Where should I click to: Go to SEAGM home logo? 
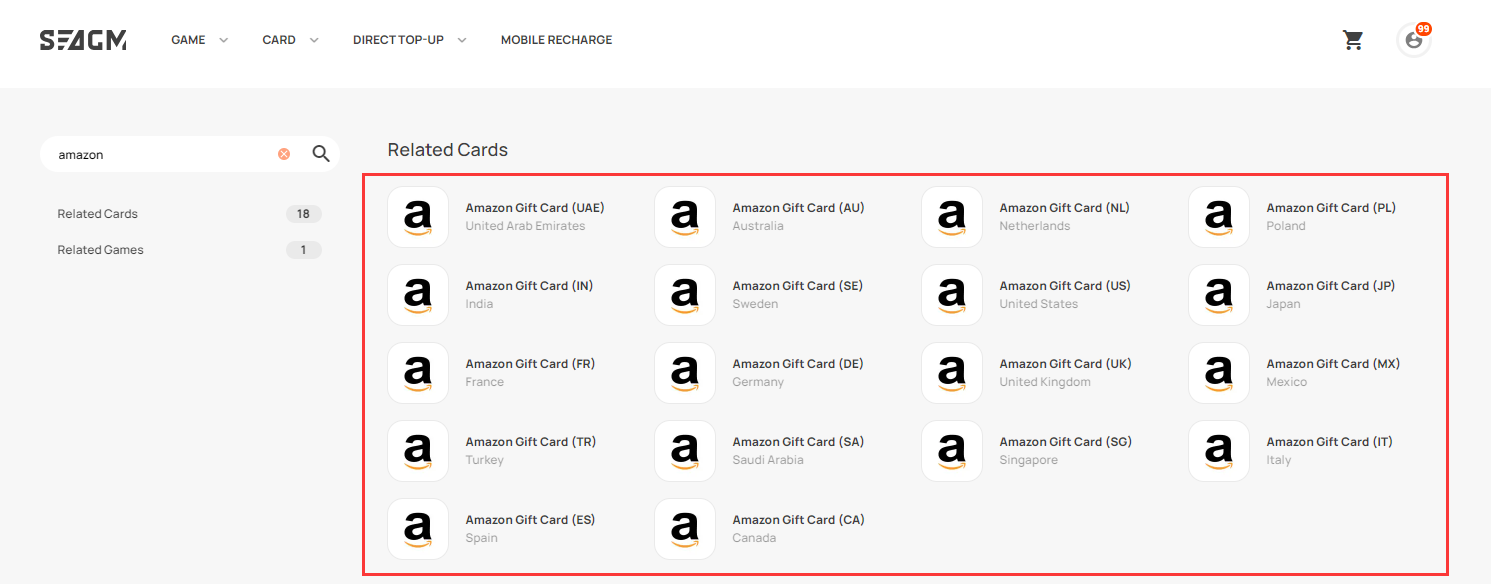(83, 40)
